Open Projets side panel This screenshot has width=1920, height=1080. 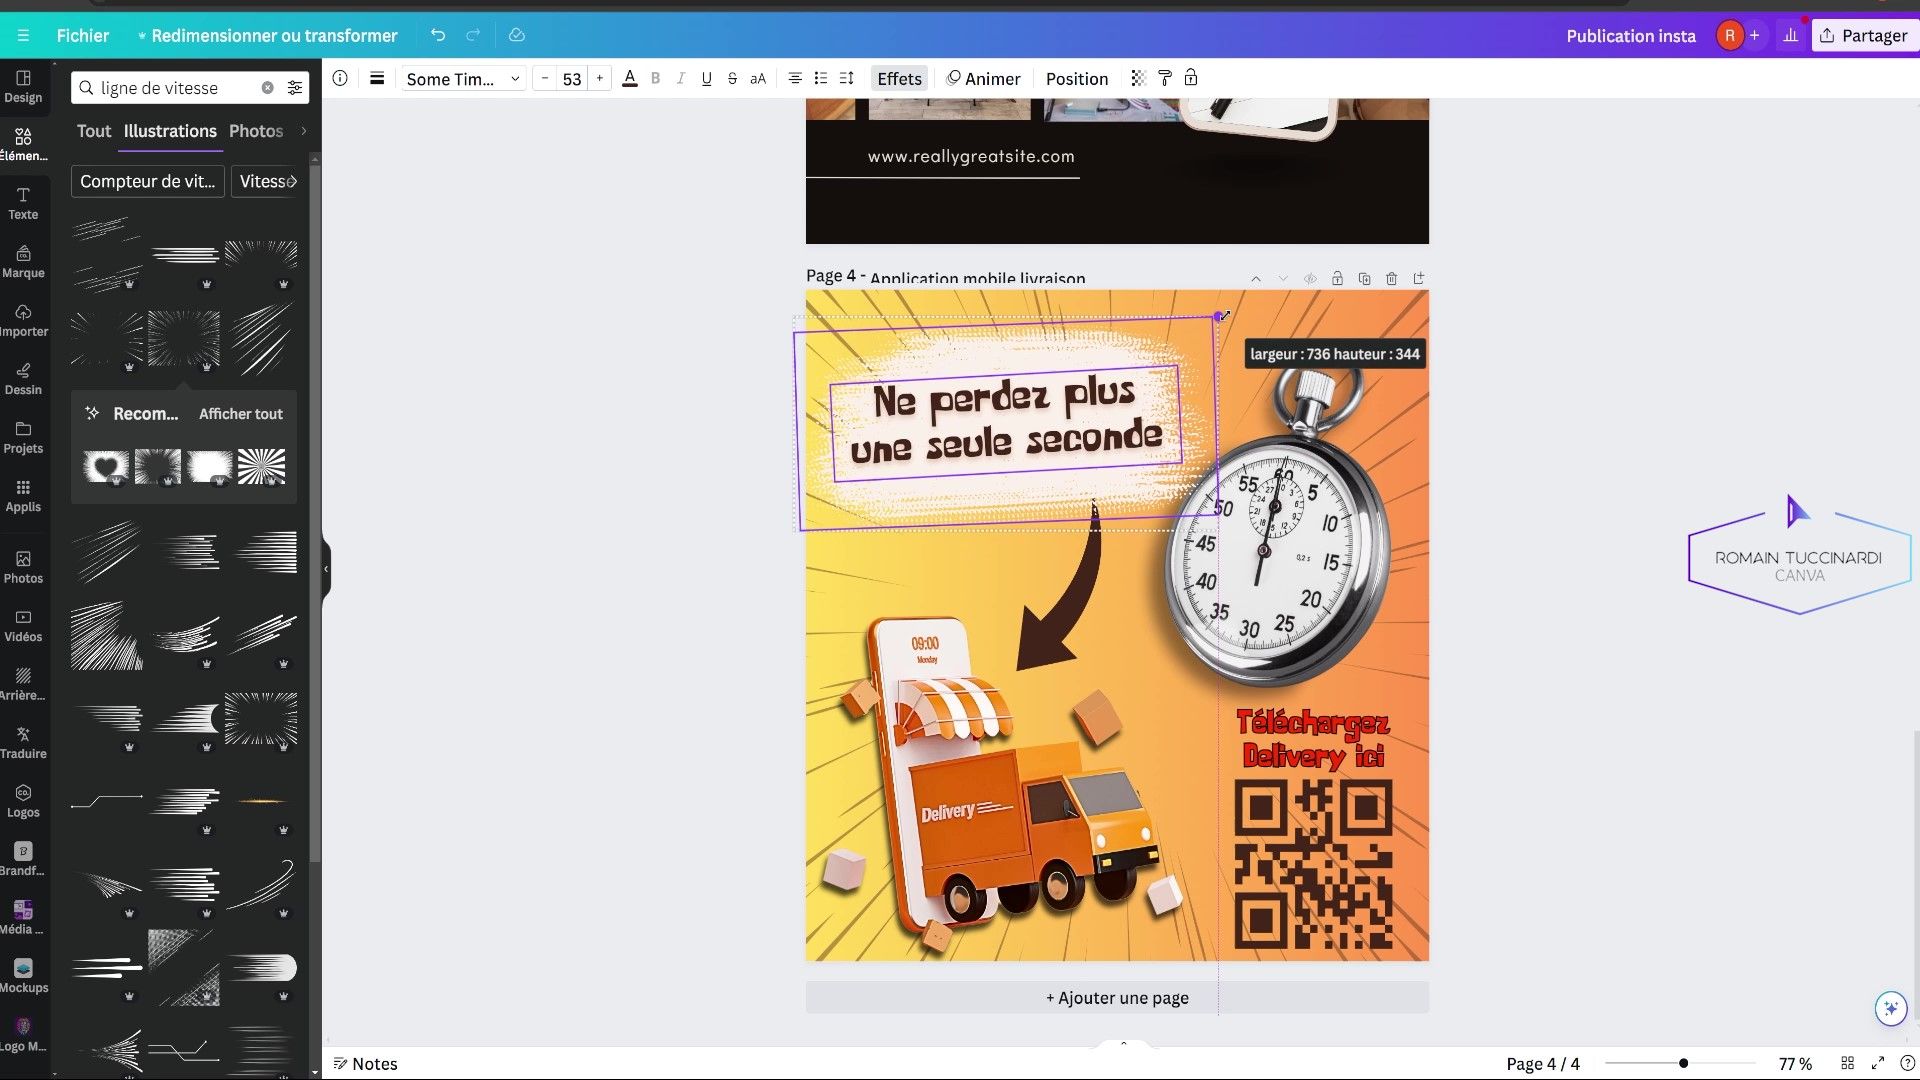pos(23,438)
